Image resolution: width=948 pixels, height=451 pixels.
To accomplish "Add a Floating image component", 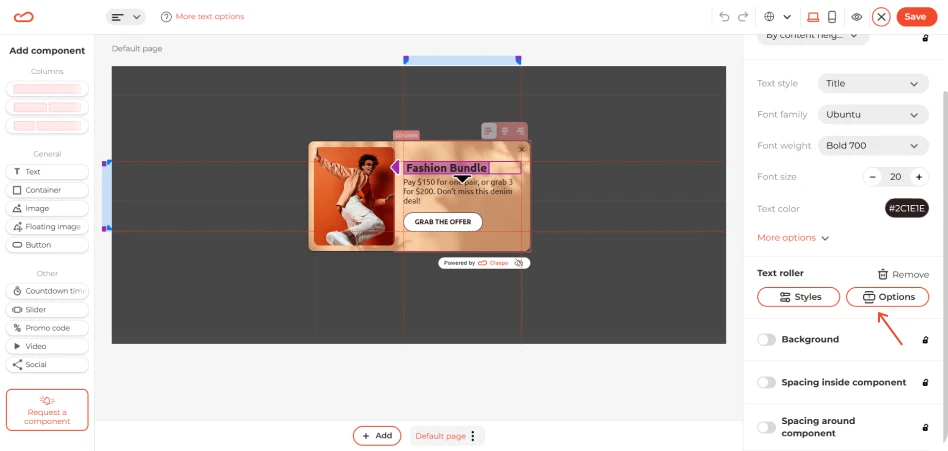I will 47,227.
